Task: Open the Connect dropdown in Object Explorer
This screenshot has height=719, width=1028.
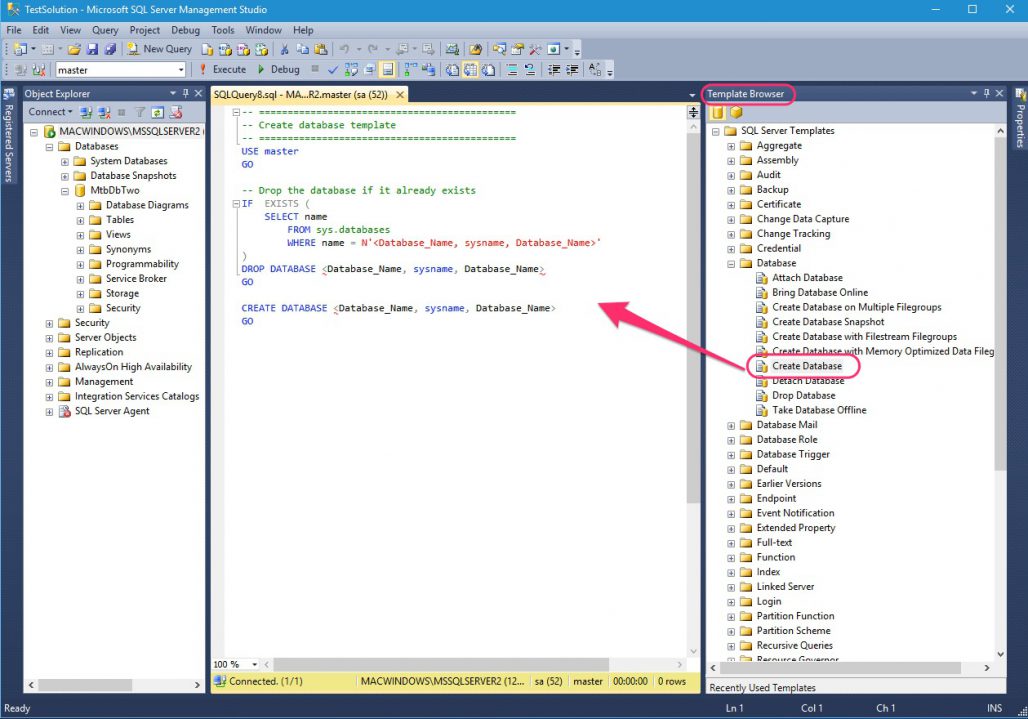Action: tap(50, 112)
